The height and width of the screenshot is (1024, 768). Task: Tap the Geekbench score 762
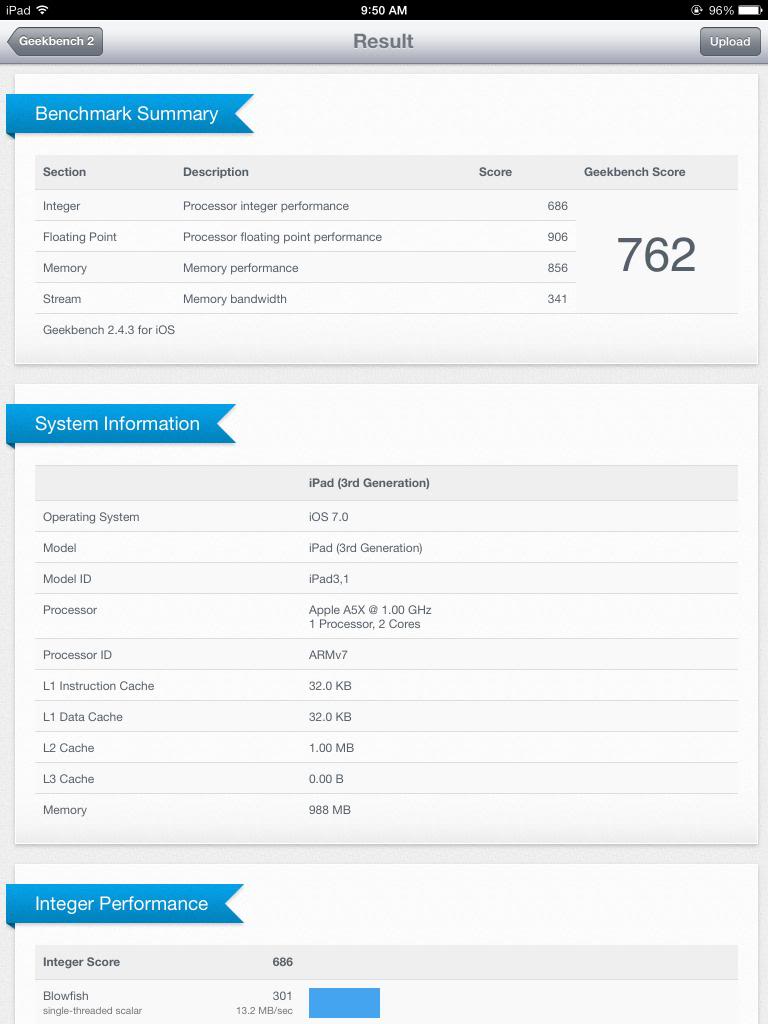pyautogui.click(x=656, y=254)
